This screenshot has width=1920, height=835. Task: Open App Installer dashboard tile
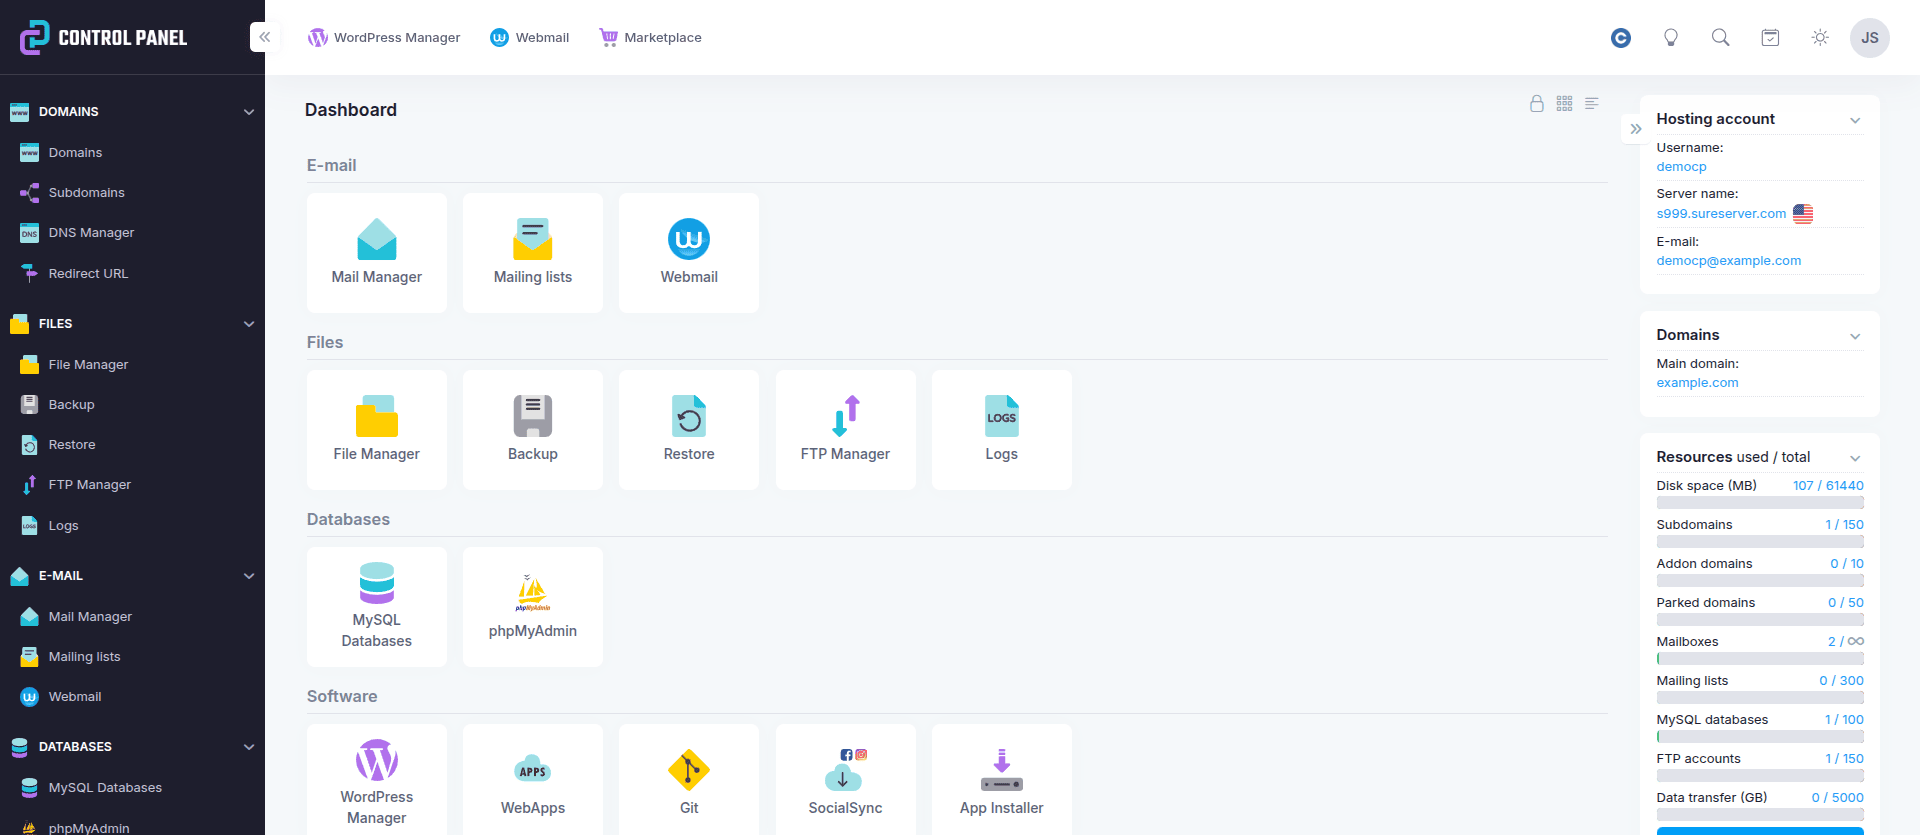(x=1001, y=780)
